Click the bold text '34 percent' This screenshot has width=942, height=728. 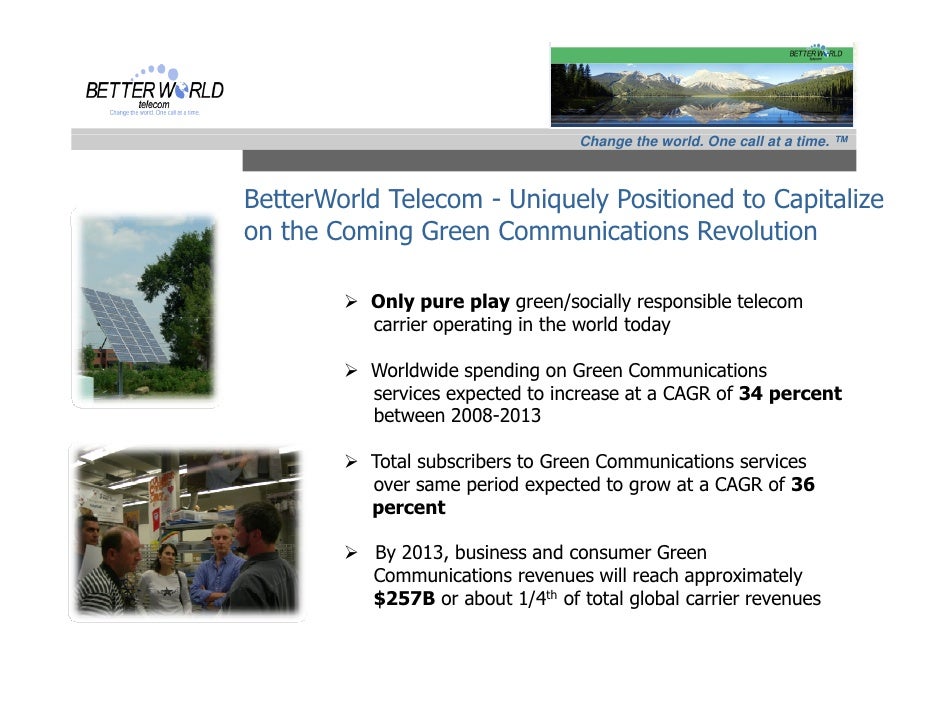[790, 393]
